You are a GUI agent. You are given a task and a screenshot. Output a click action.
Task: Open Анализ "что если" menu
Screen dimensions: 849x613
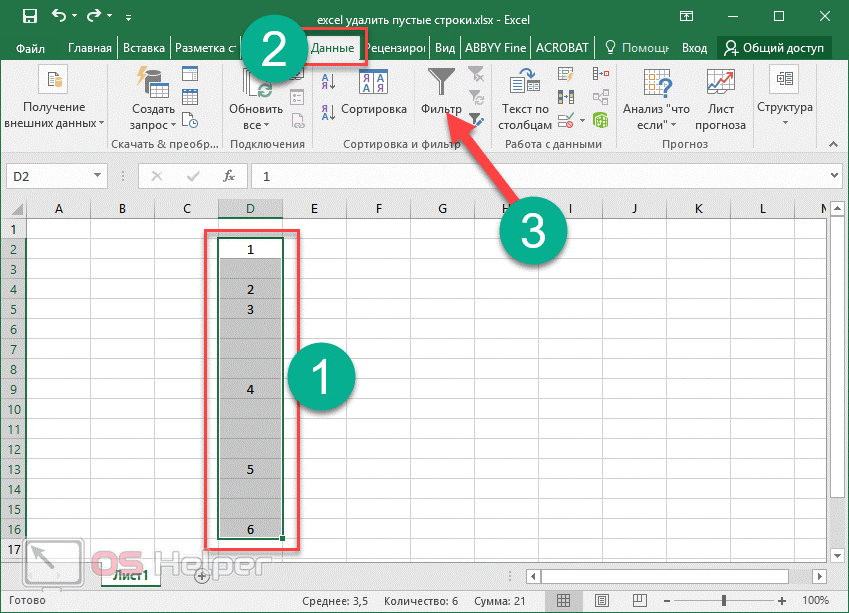pos(656,100)
